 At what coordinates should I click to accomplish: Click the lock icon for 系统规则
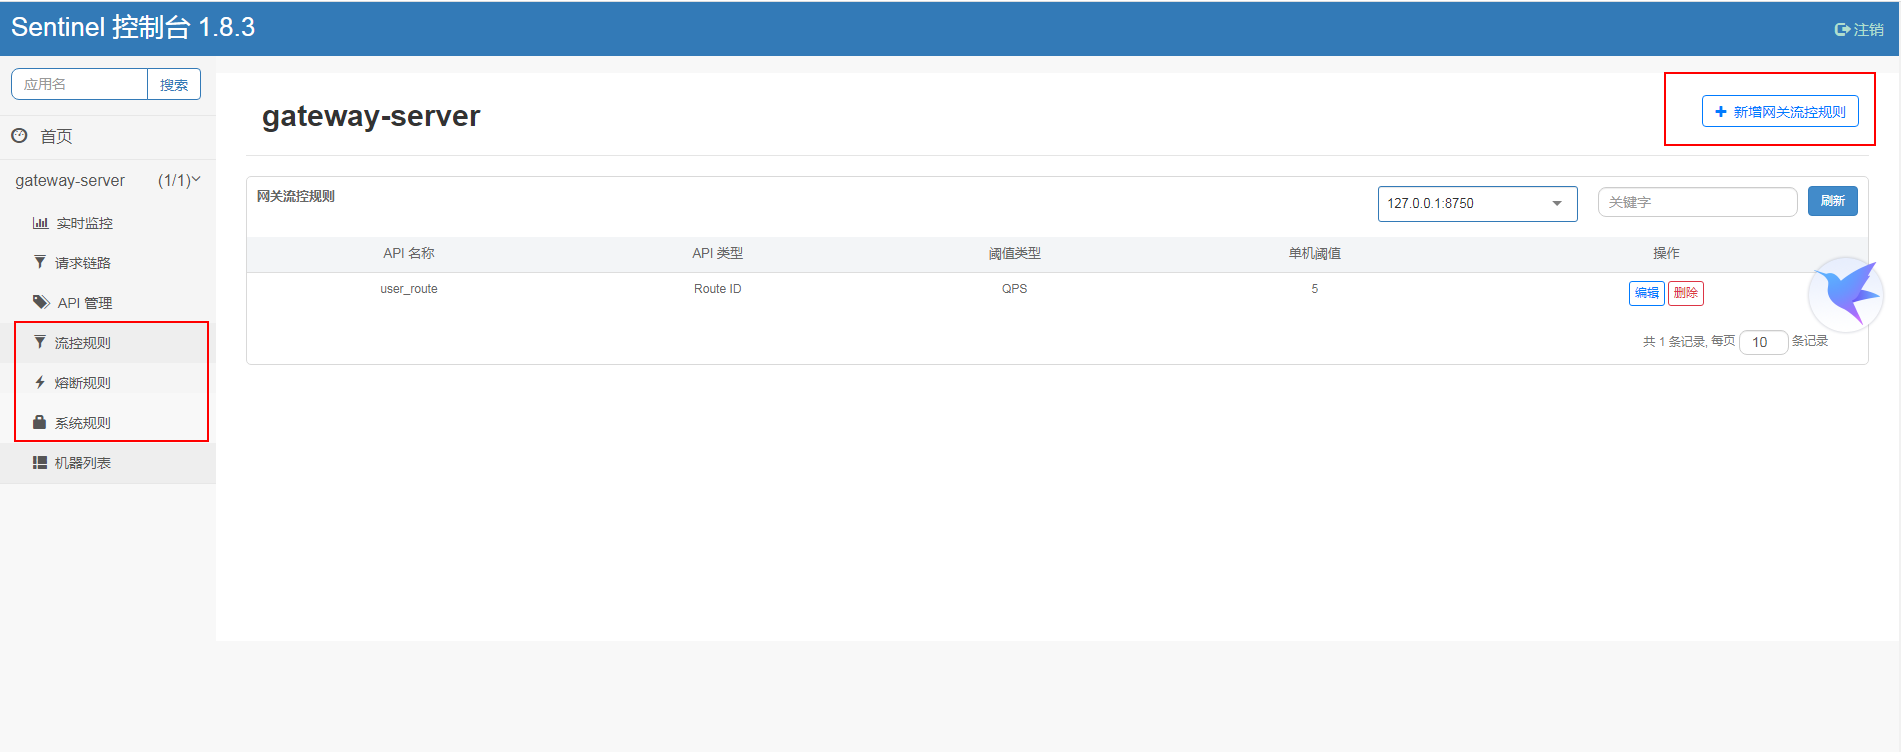click(x=40, y=422)
